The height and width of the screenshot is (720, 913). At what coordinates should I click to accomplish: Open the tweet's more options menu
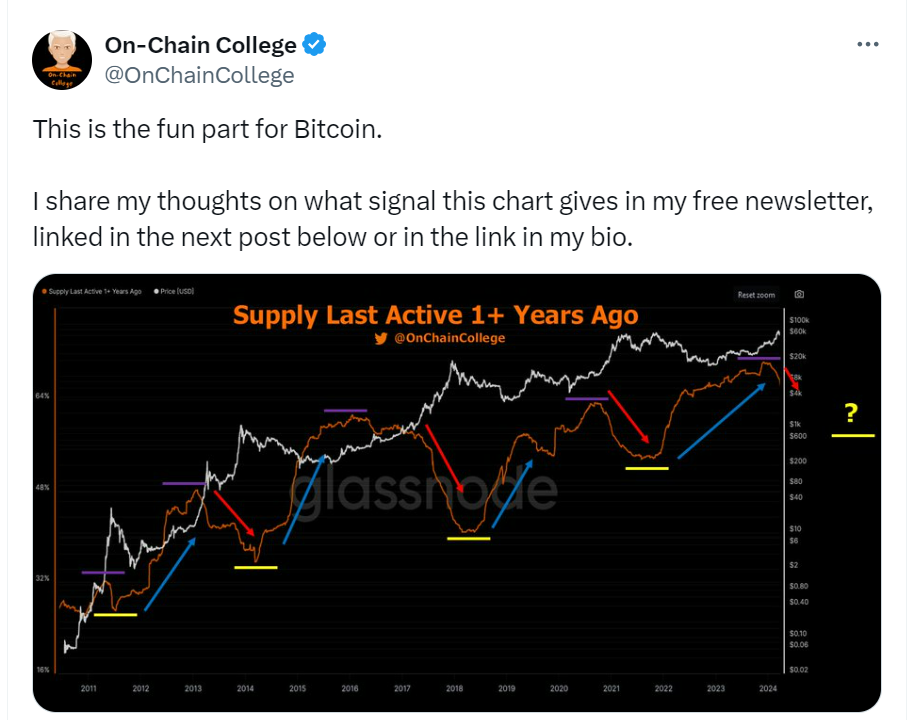click(x=868, y=45)
